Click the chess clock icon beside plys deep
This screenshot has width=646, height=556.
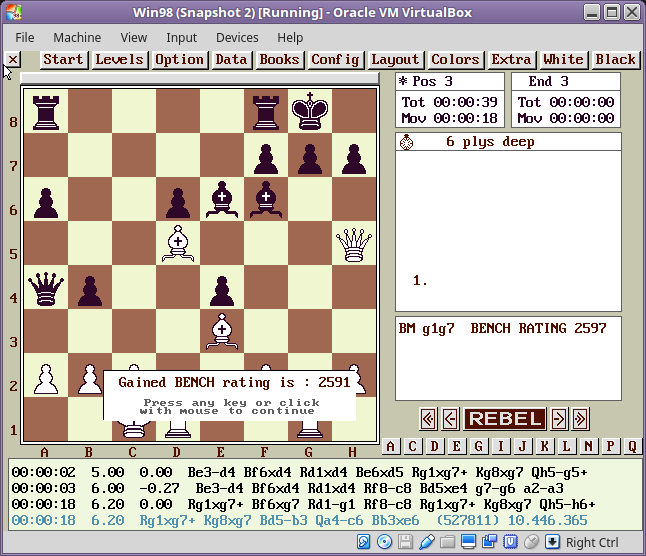coord(407,142)
